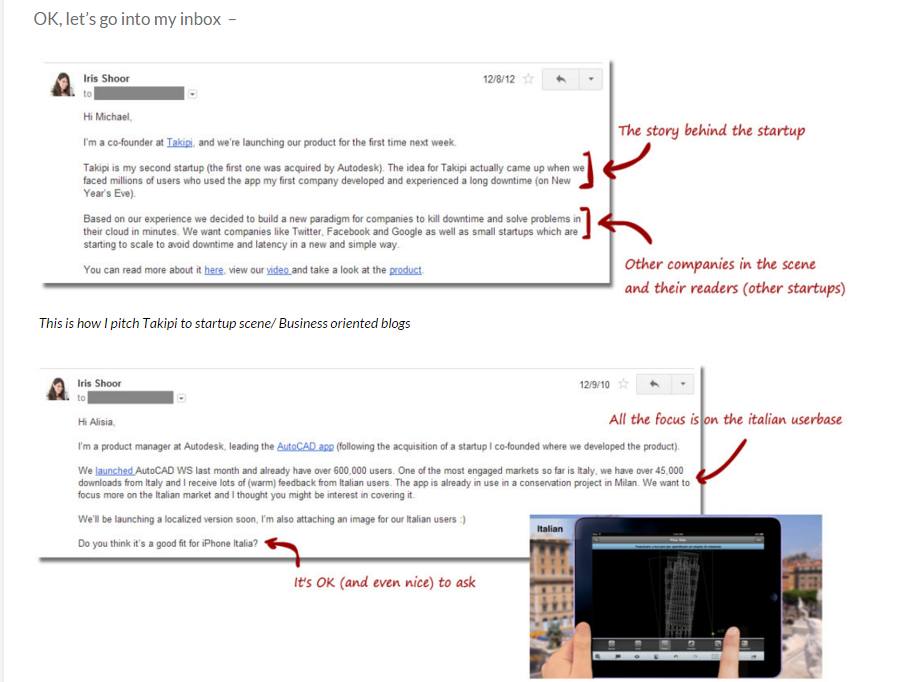
Task: Star the 12/9/10 email to Alisia
Action: (623, 384)
